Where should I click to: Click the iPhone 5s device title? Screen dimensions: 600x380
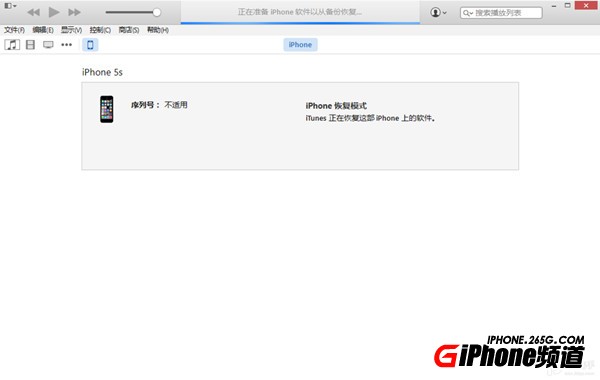point(102,72)
